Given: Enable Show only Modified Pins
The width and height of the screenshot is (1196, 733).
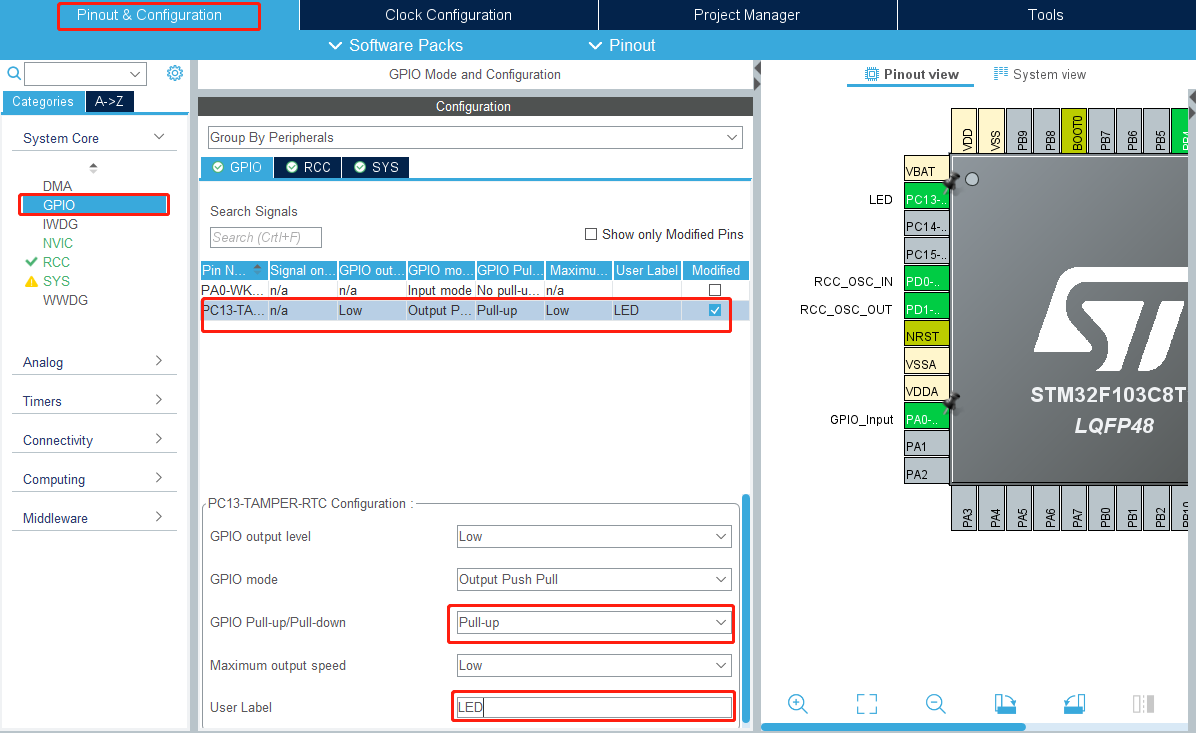Looking at the screenshot, I should click(590, 234).
